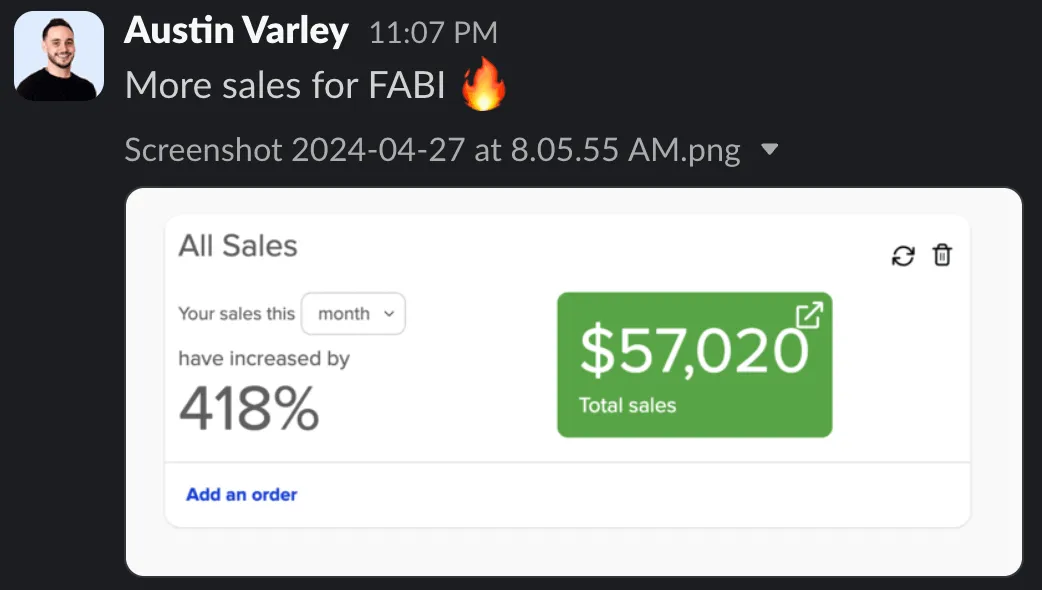Collapse the attached screenshot with the arrow
Screen dimensions: 1042x590
click(x=769, y=150)
